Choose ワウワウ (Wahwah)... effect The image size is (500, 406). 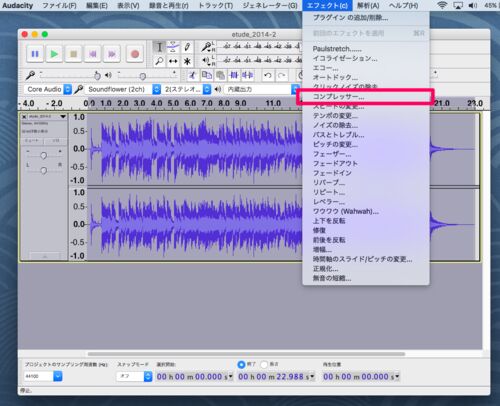point(366,211)
